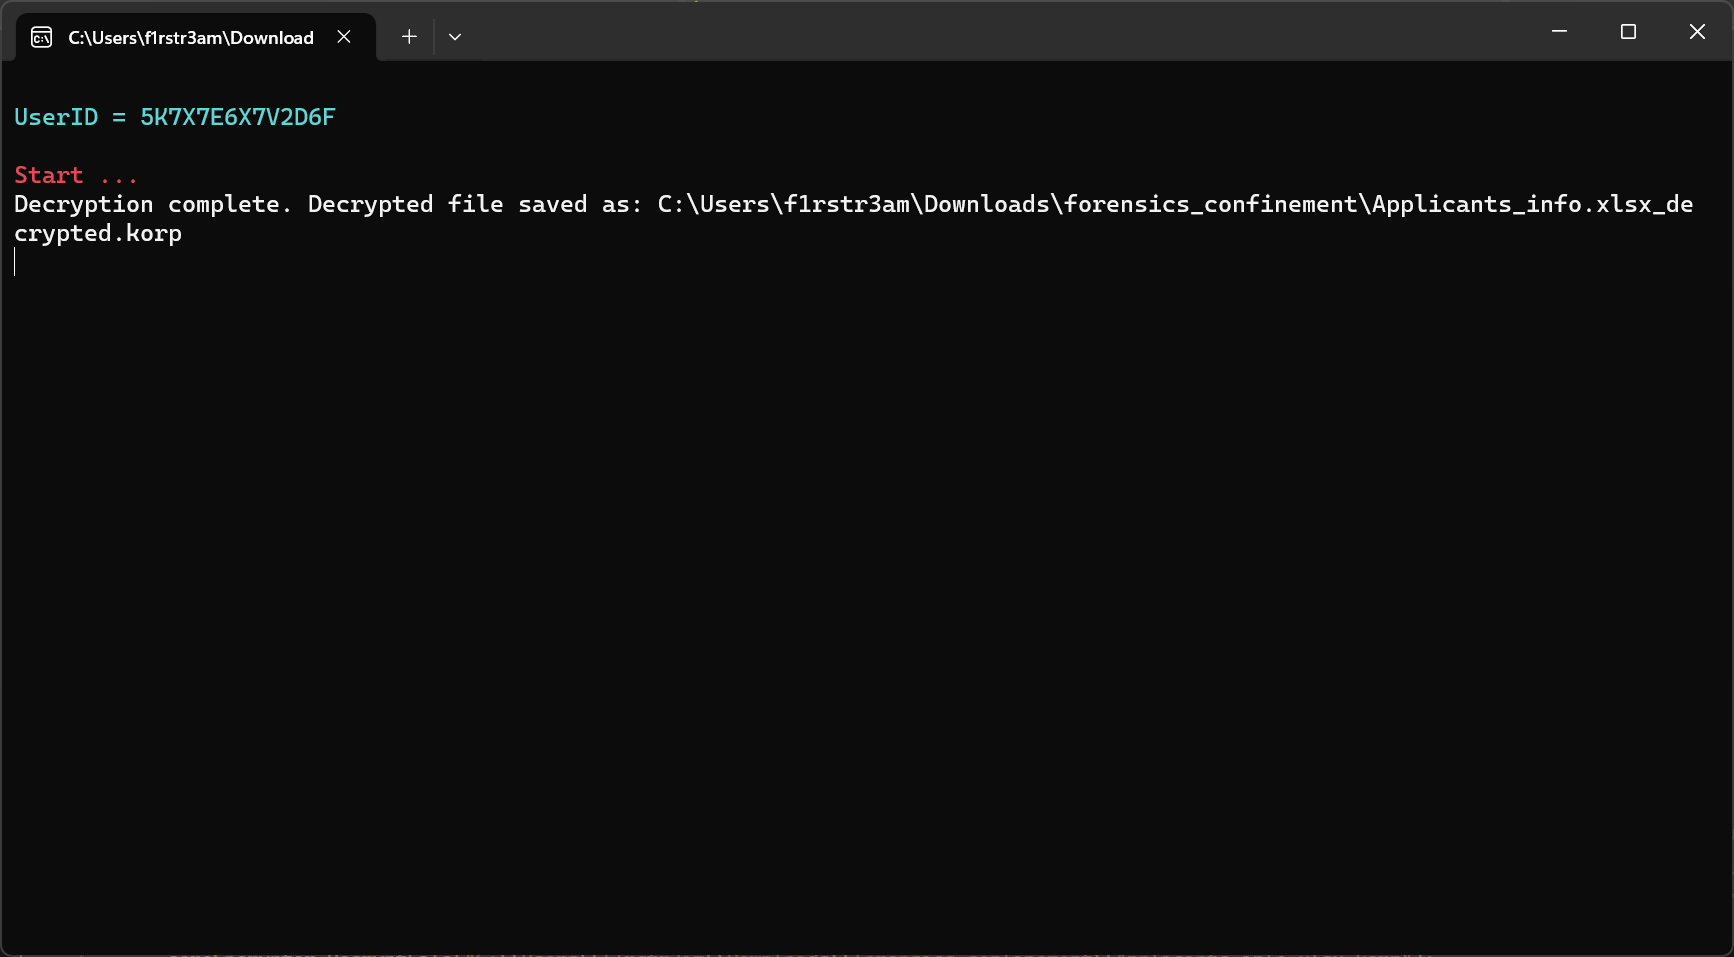The width and height of the screenshot is (1734, 957).
Task: Maximize the terminal window
Action: 1628,32
